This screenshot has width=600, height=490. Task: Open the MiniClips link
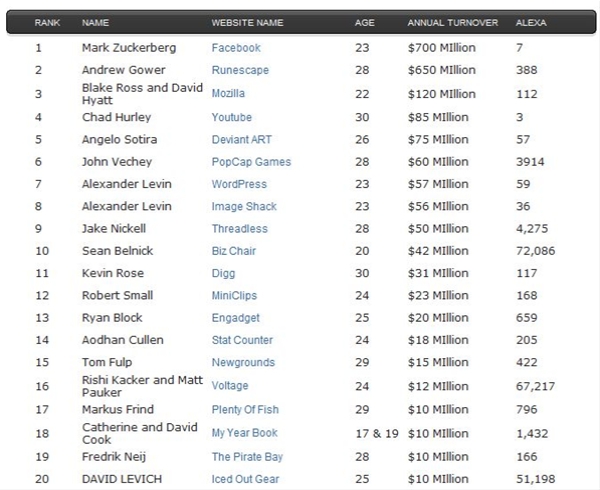234,296
